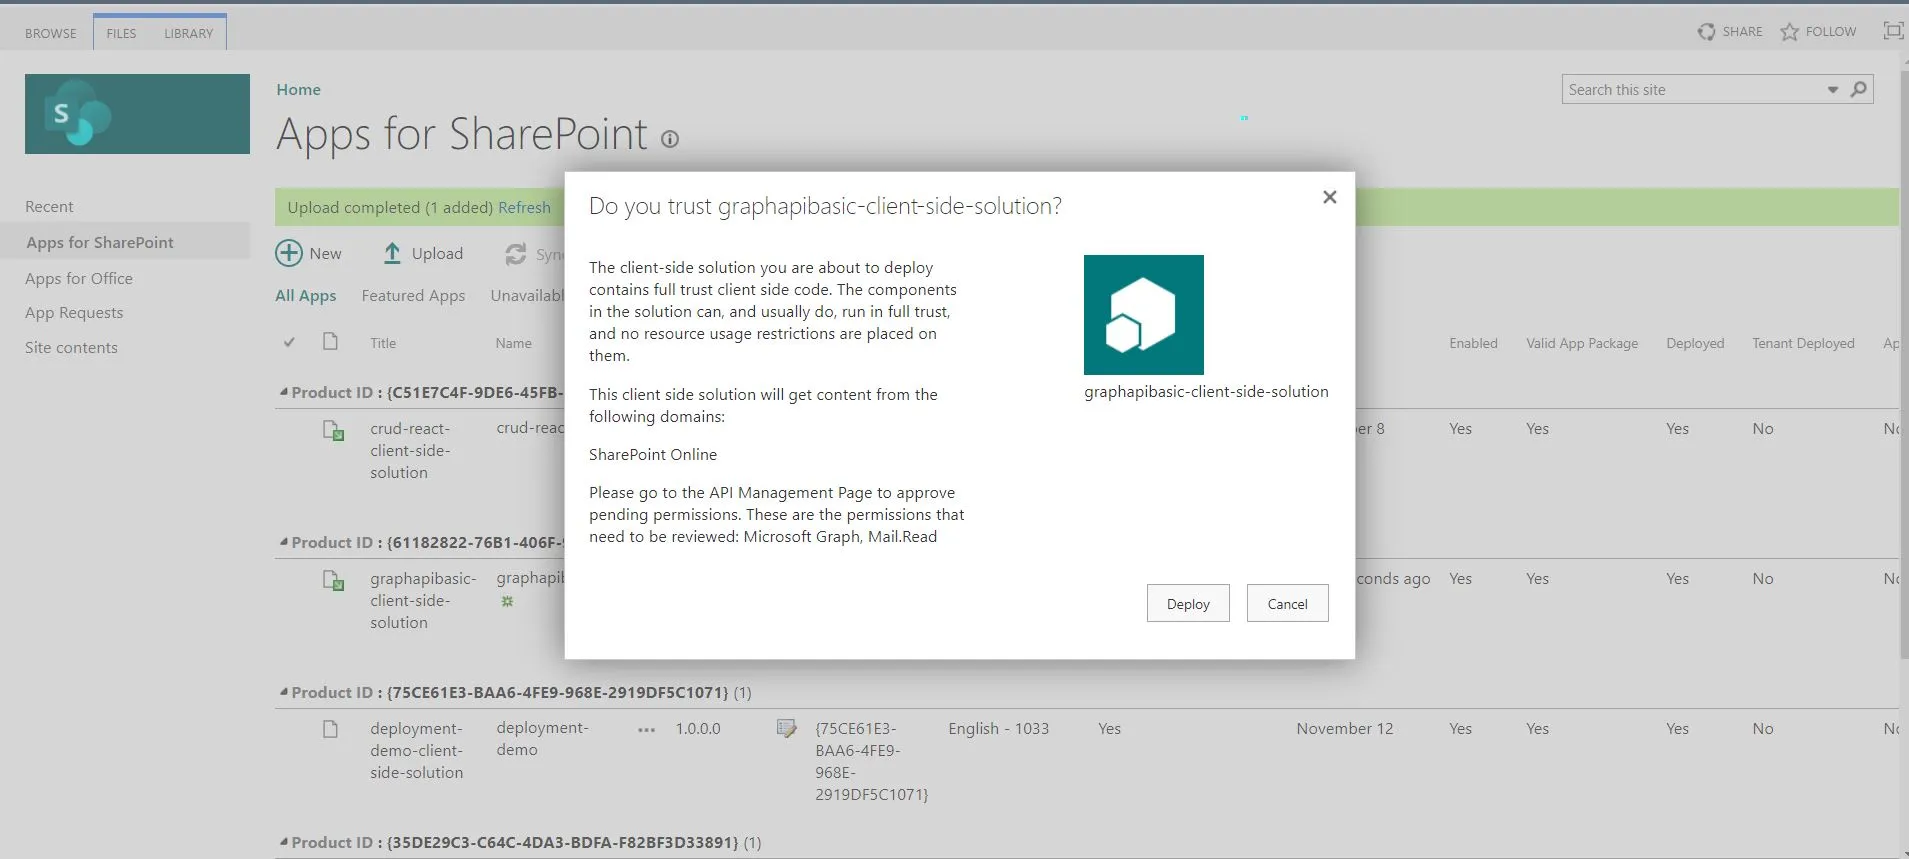Sort by the Title column header
Viewport: 1909px width, 859px height.
pyautogui.click(x=383, y=343)
